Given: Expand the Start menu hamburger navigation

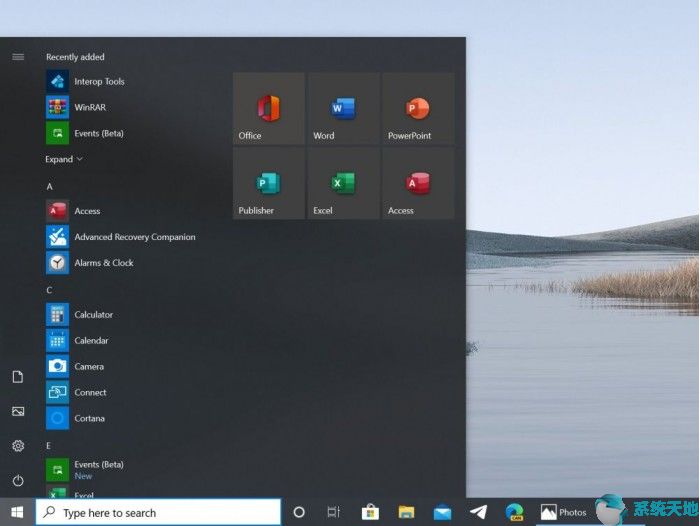Looking at the screenshot, I should [x=18, y=57].
